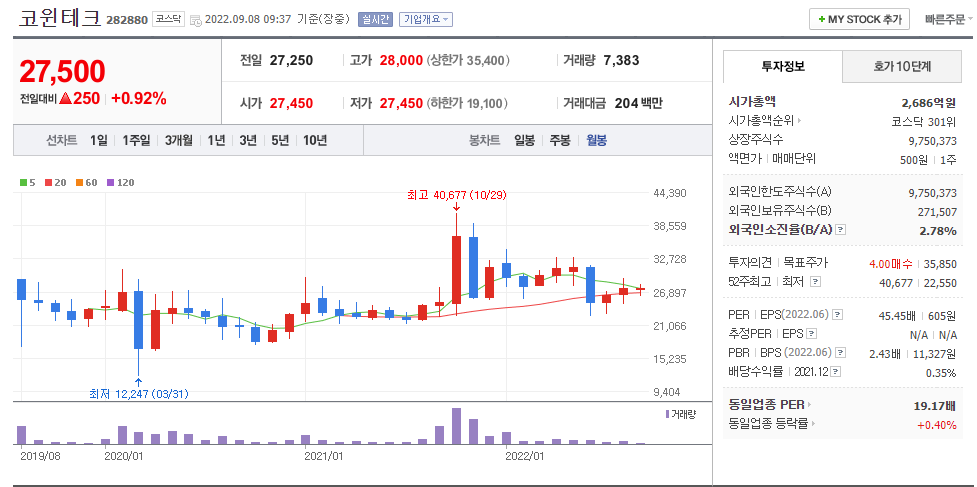
Task: Switch to the 호가10단계 tab
Action: click(x=902, y=67)
